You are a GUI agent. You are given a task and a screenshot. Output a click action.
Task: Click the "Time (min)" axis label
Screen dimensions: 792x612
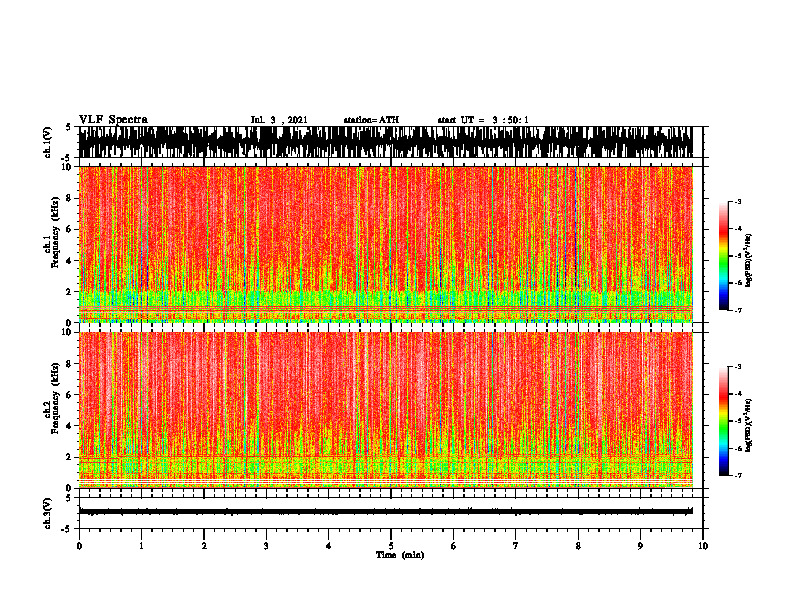click(400, 555)
